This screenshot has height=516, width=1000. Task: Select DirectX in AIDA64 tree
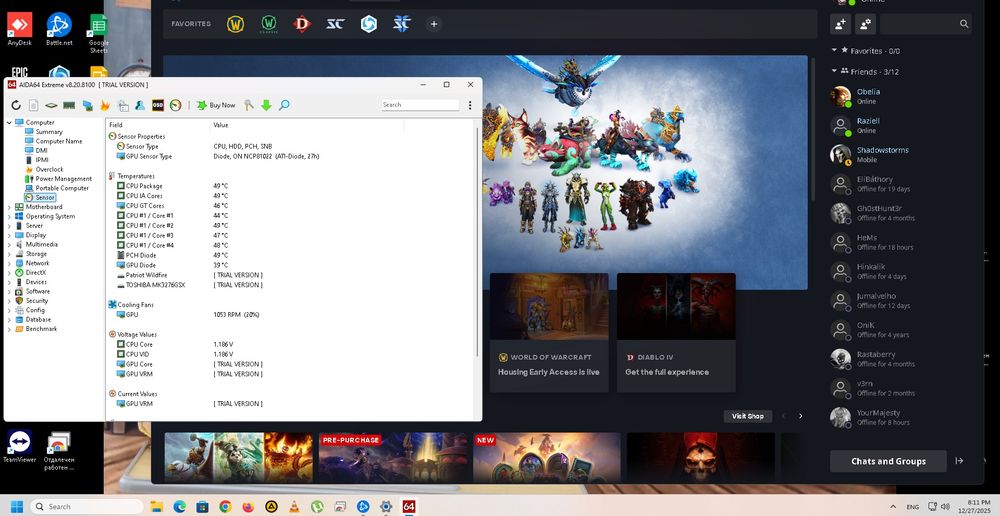coord(35,273)
